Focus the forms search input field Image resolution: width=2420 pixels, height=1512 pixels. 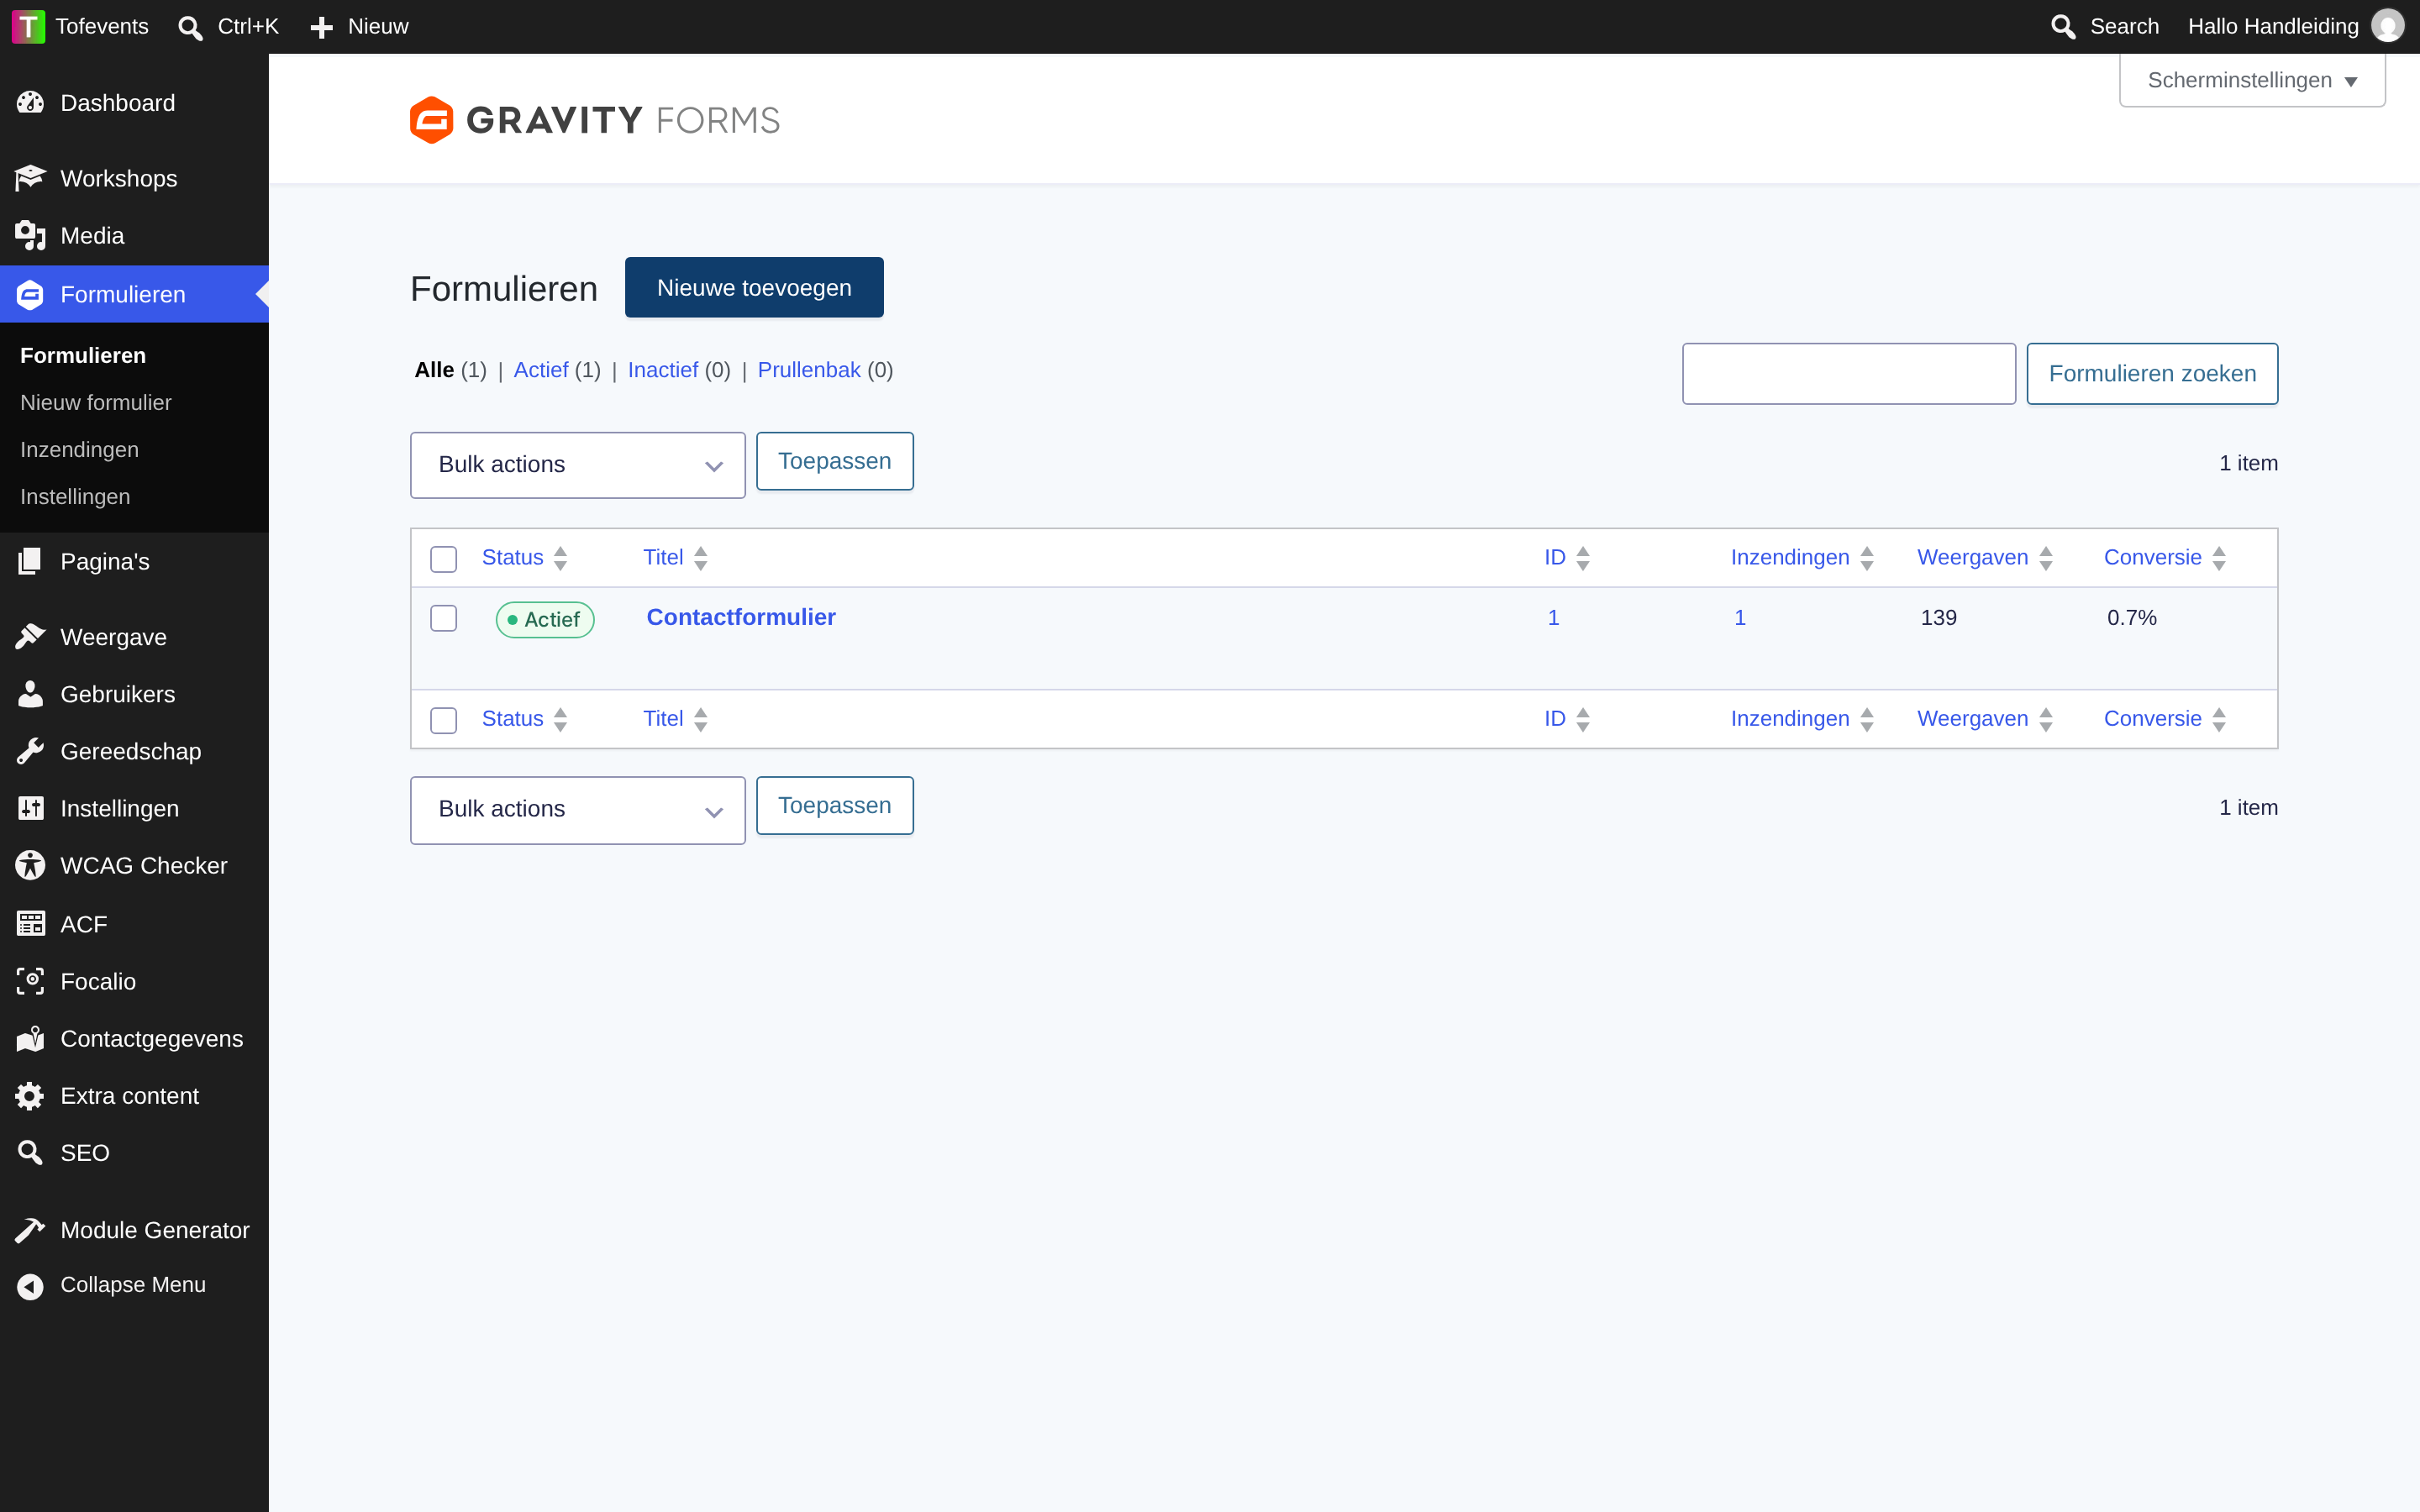1849,374
